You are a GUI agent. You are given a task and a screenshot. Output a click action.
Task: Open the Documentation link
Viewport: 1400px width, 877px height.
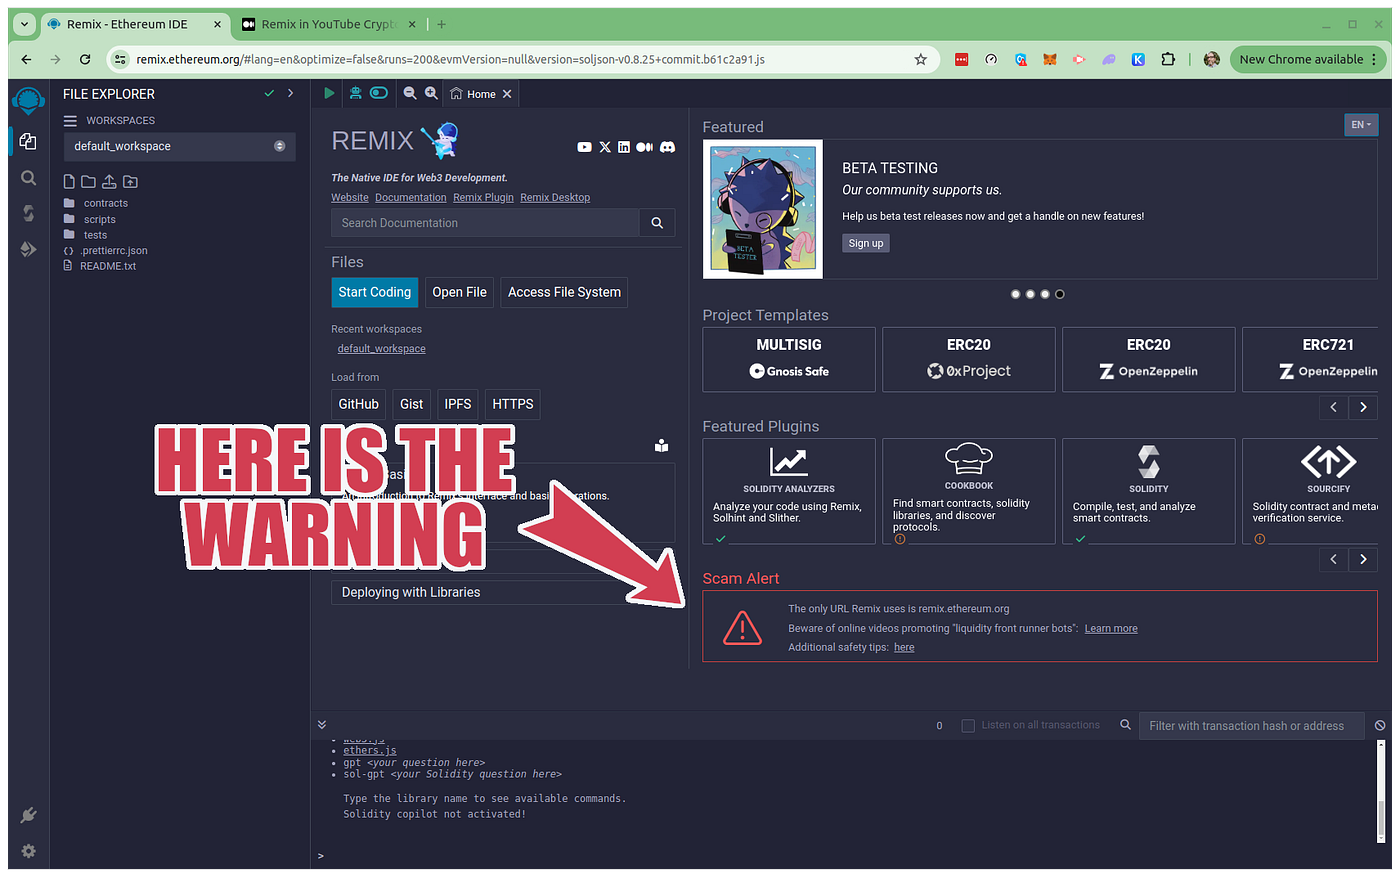click(411, 197)
